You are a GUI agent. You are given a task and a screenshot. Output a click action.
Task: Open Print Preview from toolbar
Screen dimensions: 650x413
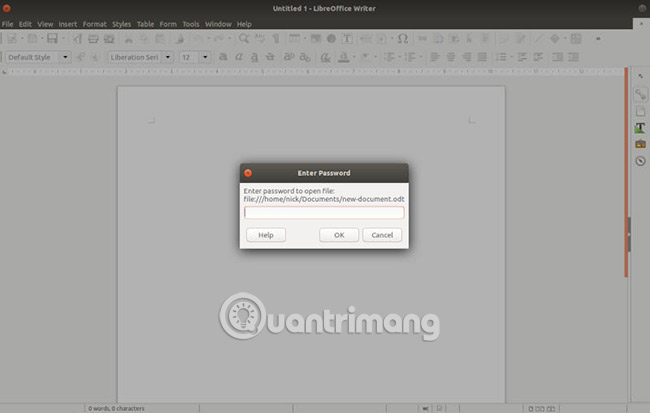pyautogui.click(x=109, y=39)
